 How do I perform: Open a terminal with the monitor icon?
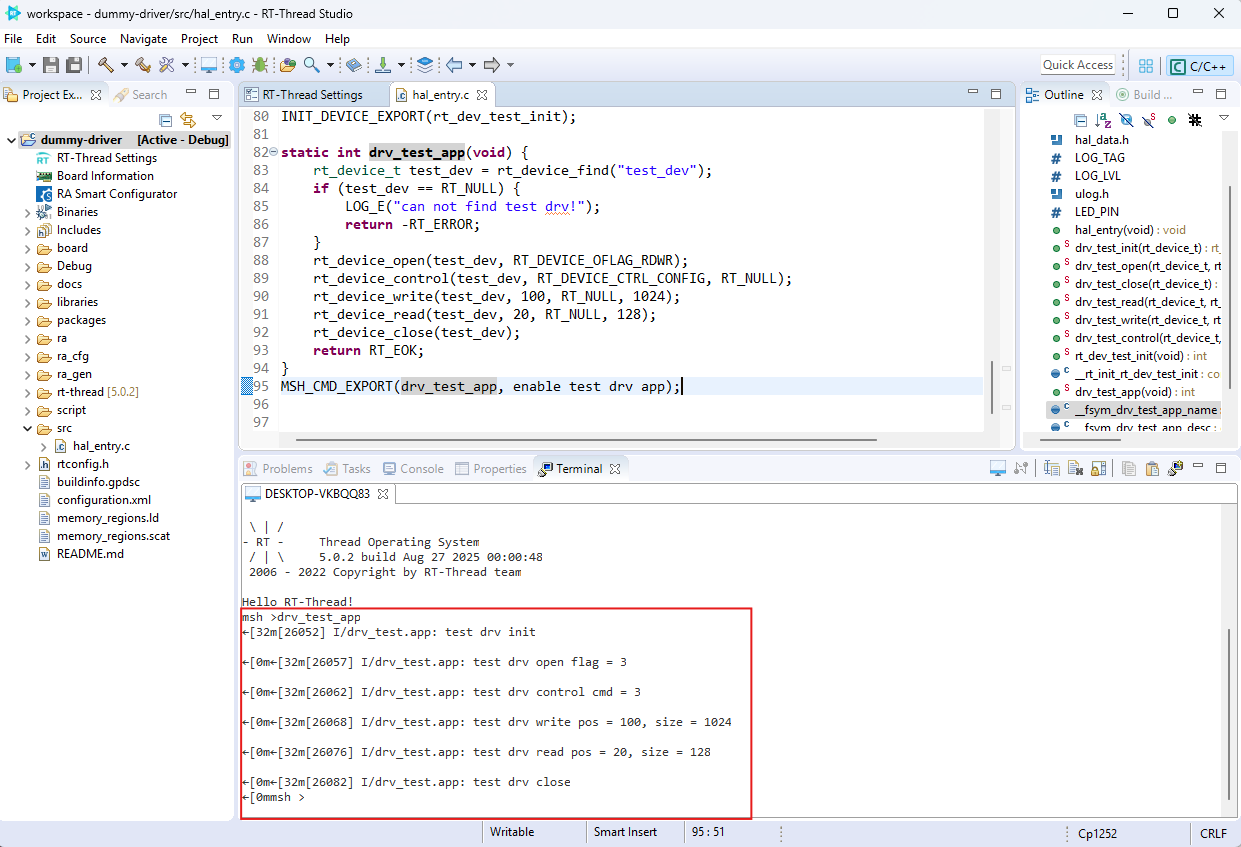point(996,468)
